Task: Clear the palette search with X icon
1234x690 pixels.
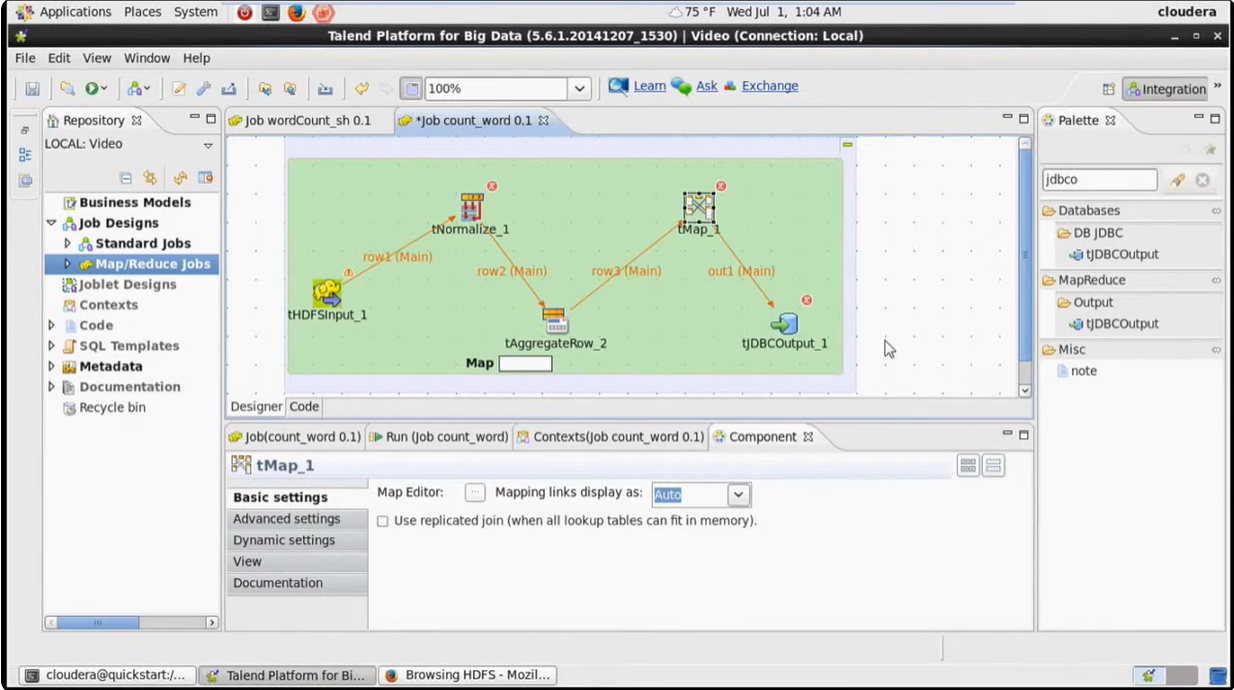Action: 1202,180
